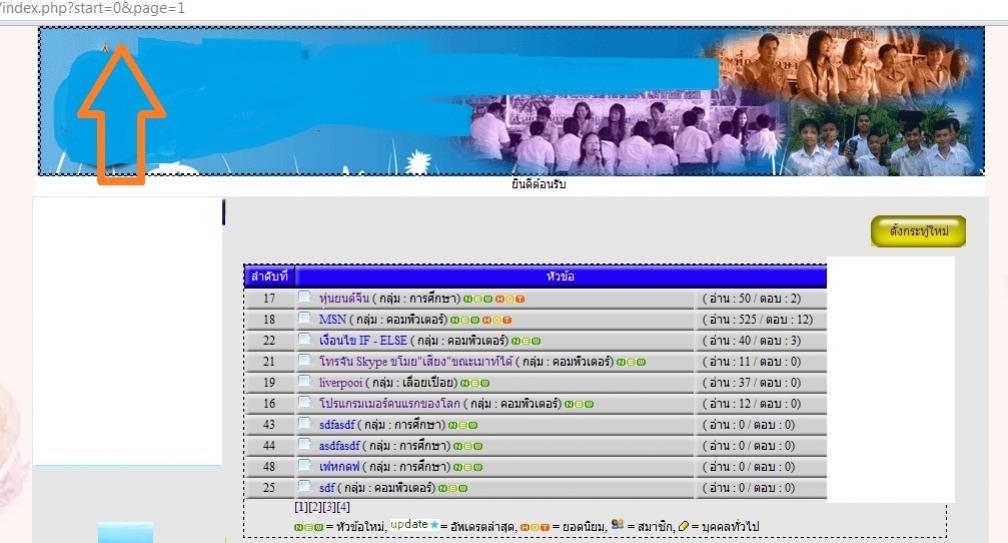1008x543 pixels.
Task: Click read count 'อ่าน : 37 / ตอบ : 0'
Action: 752,382
